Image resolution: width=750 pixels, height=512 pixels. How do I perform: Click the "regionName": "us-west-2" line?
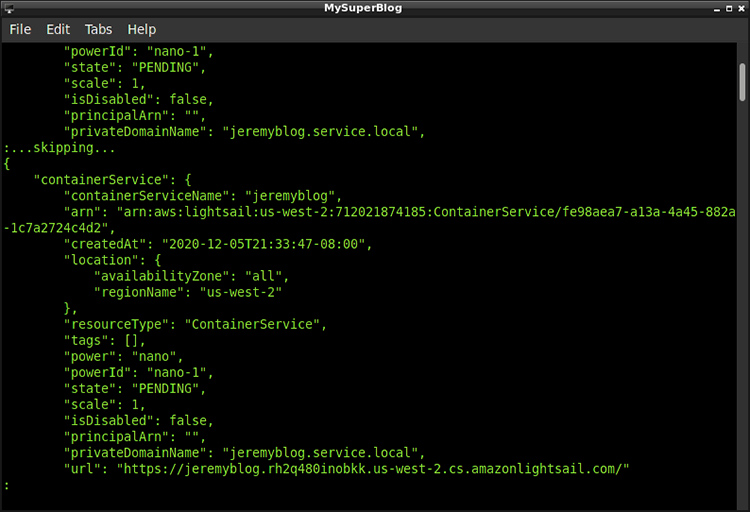188,292
